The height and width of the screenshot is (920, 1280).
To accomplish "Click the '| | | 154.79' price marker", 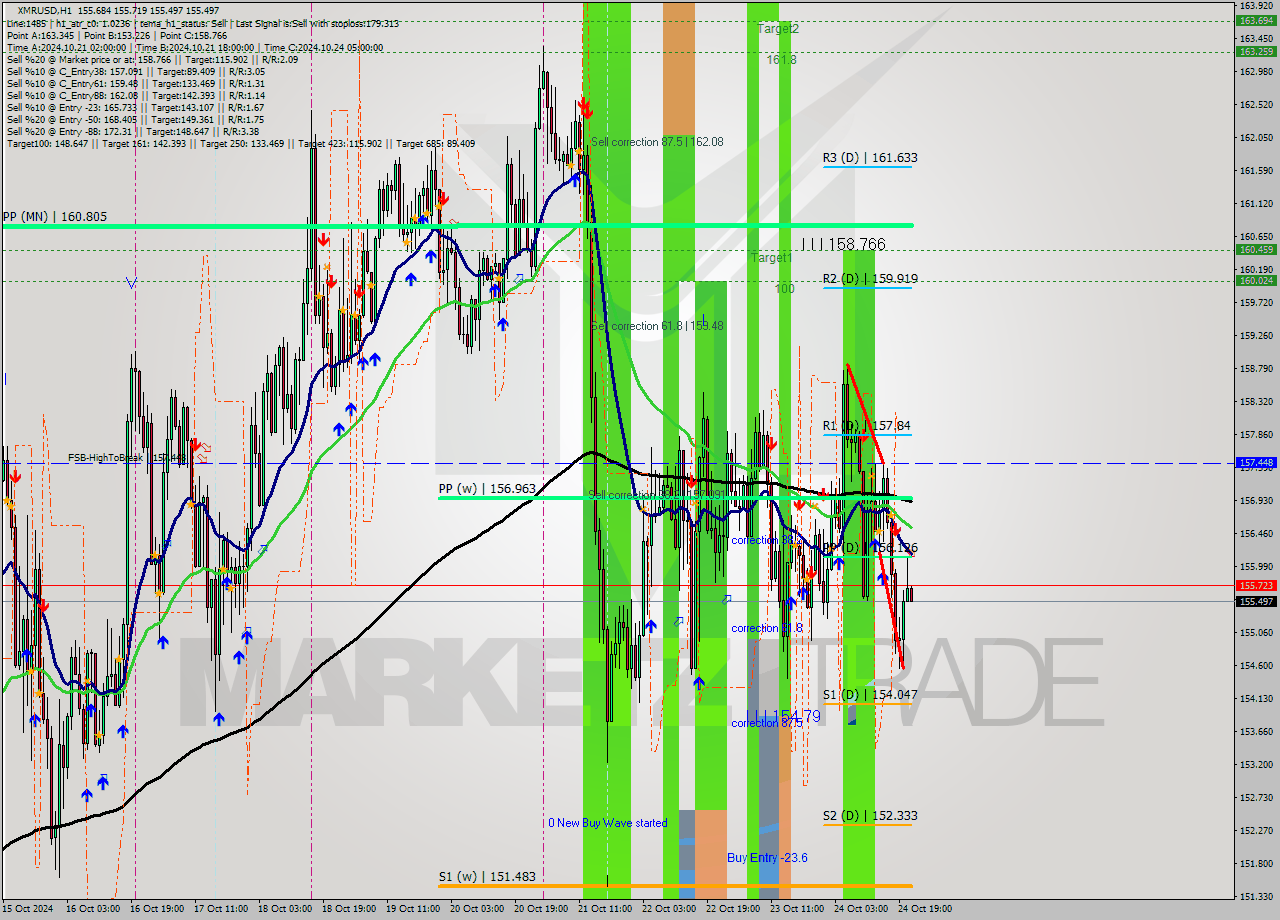I will [784, 716].
